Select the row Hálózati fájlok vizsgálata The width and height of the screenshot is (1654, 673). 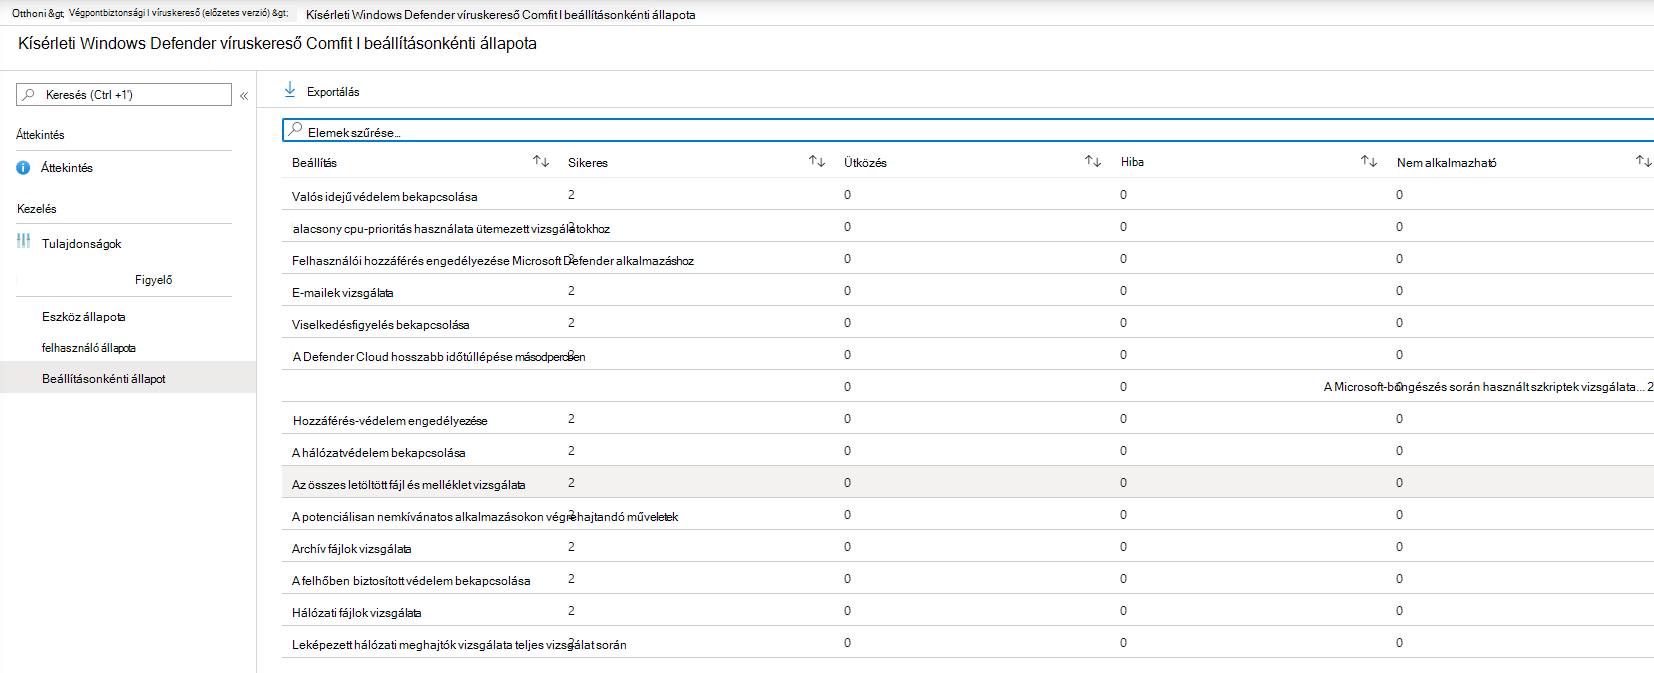[x=968, y=610]
